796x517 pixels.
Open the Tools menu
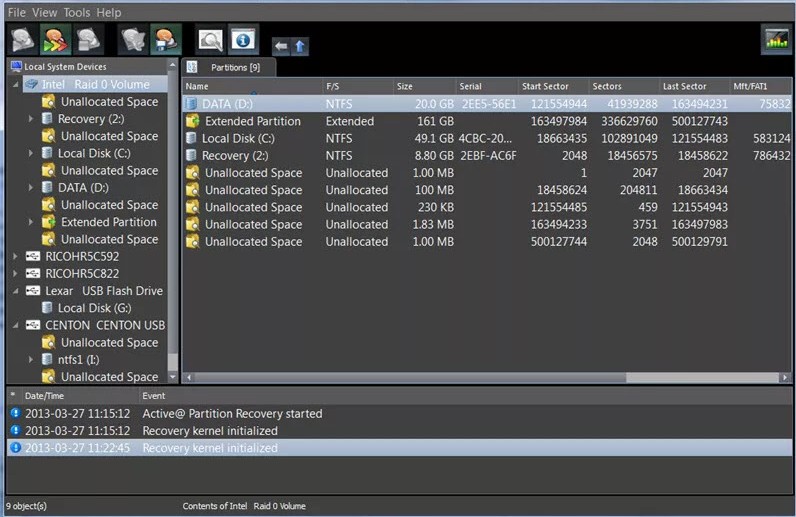pyautogui.click(x=77, y=13)
